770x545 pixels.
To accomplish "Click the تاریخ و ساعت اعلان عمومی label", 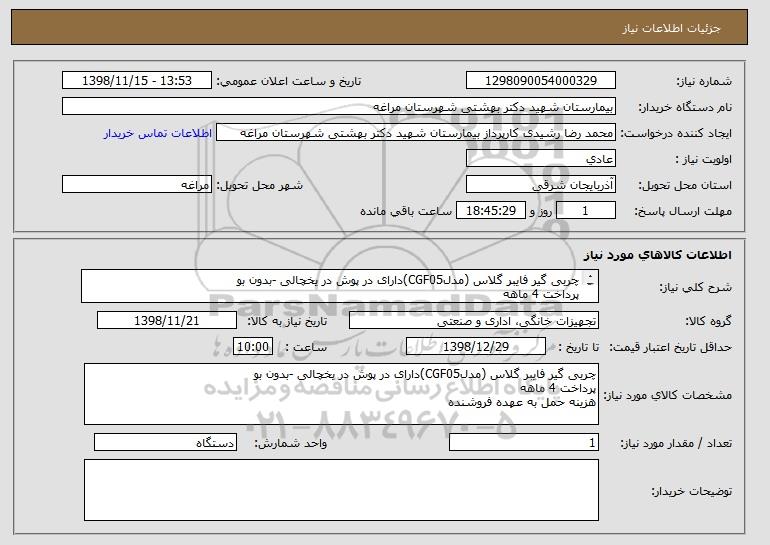I will pos(289,81).
